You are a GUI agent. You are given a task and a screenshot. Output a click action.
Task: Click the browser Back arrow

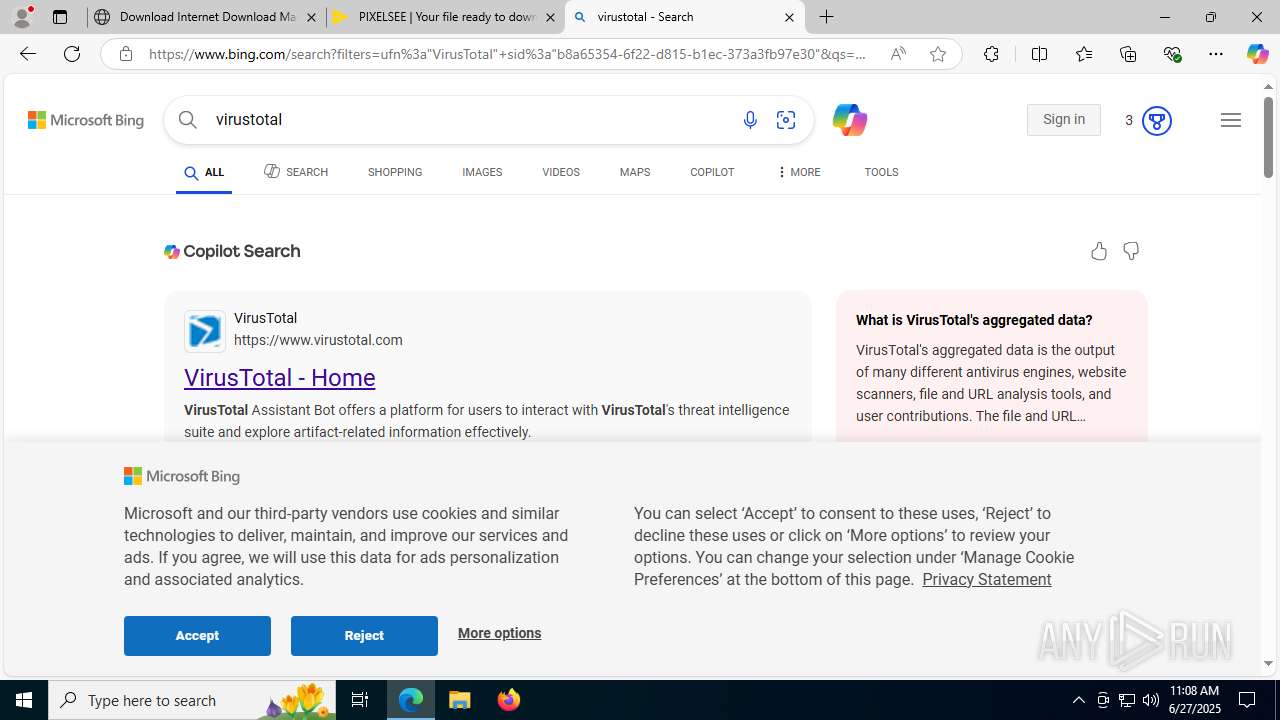coord(27,54)
